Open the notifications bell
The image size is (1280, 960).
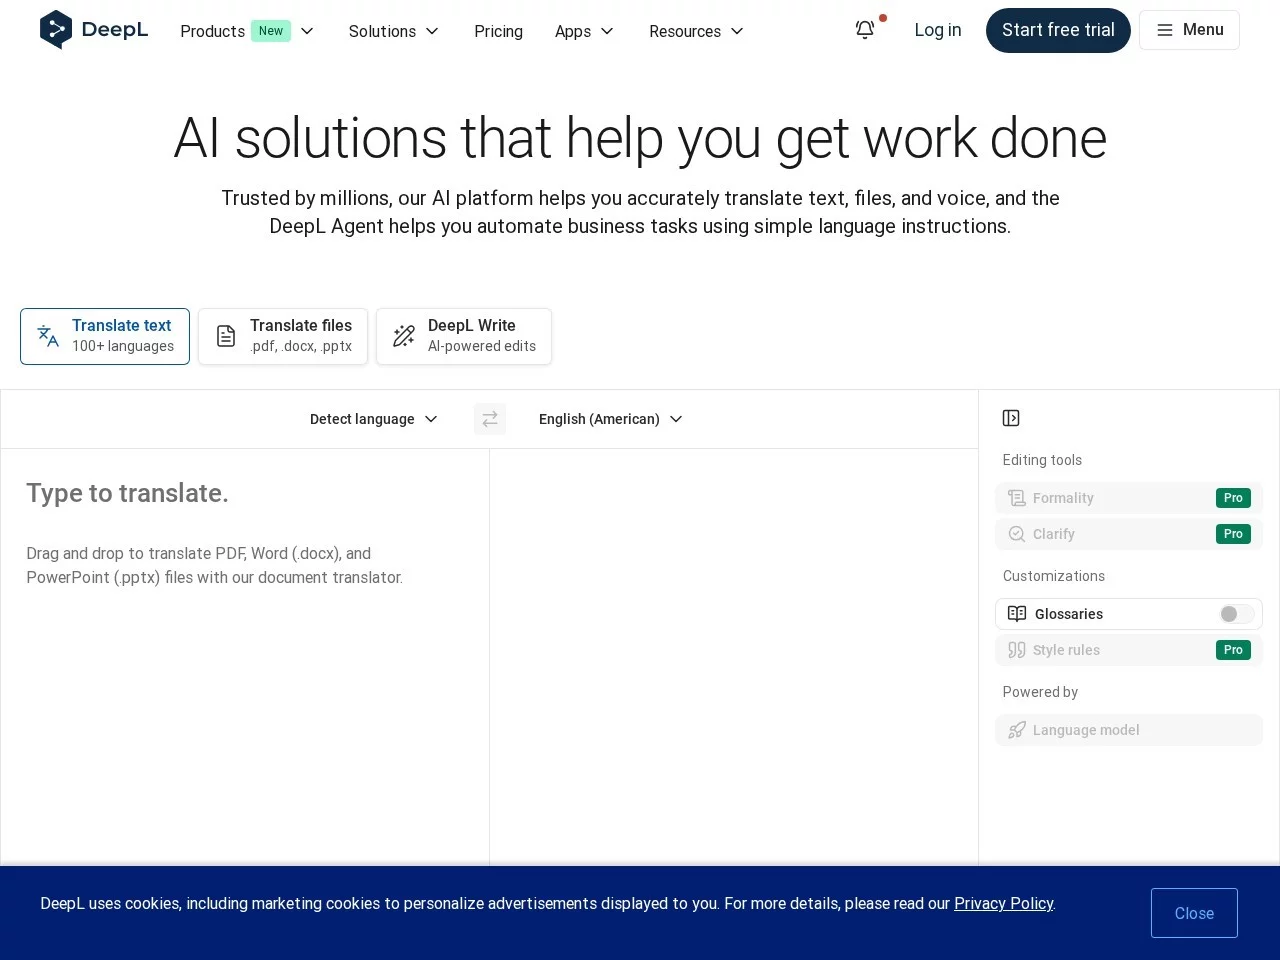point(865,30)
